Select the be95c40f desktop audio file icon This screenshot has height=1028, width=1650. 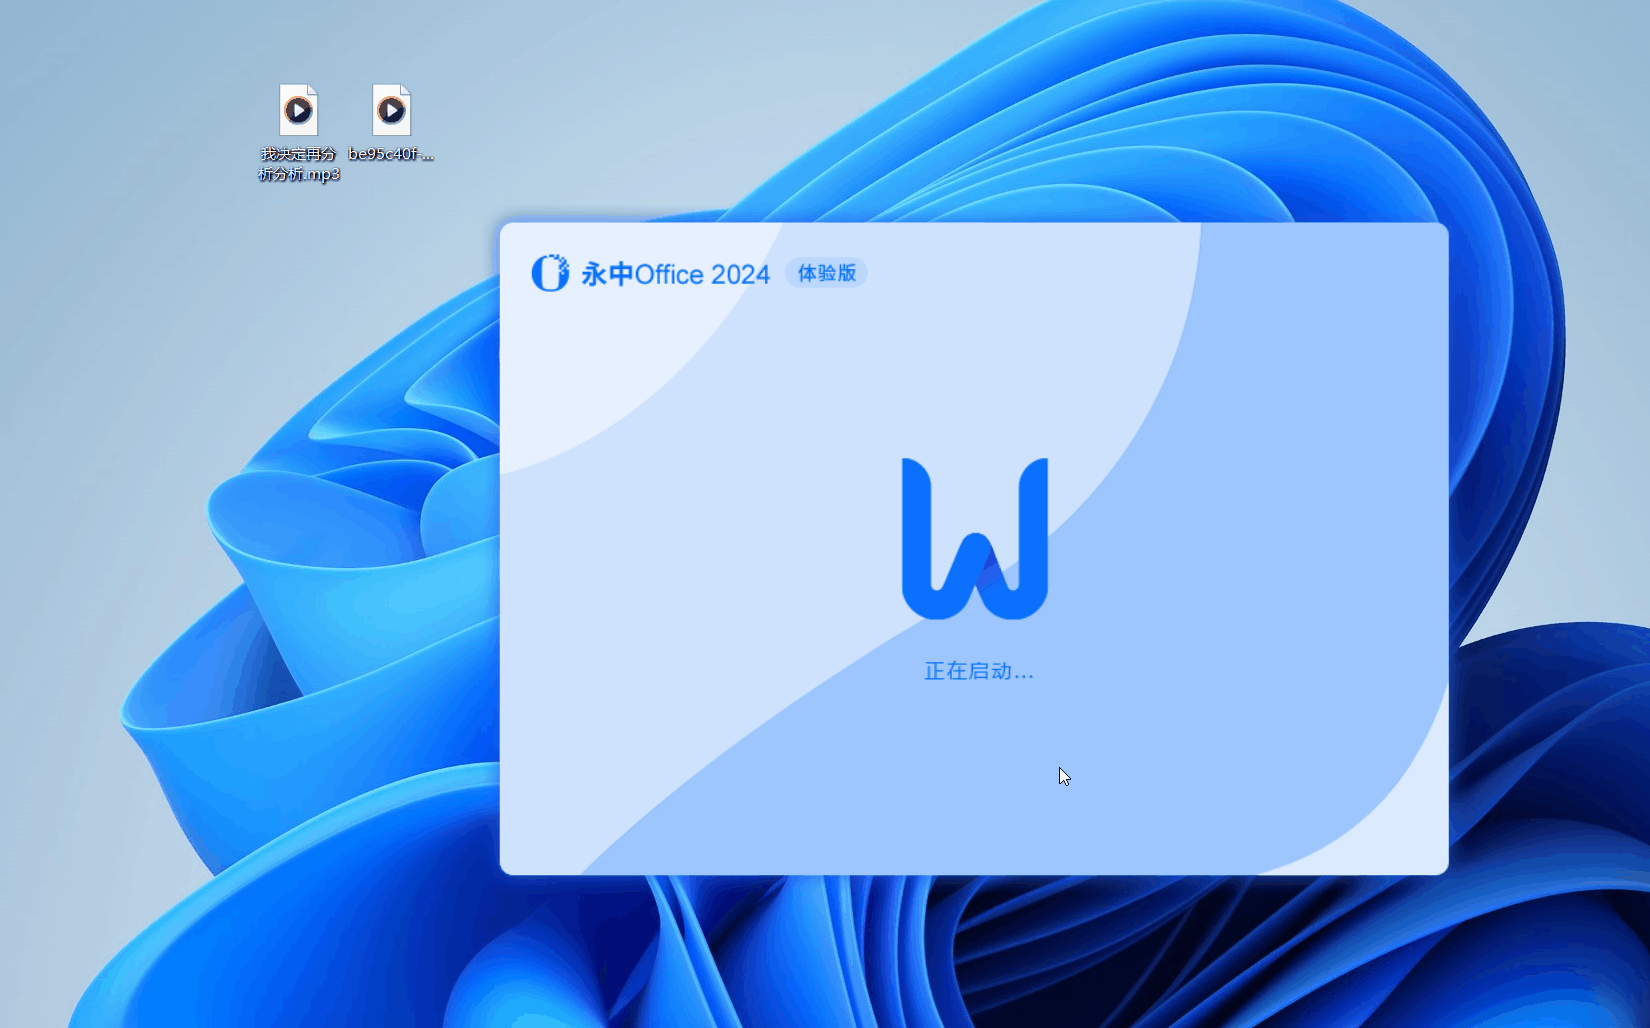click(391, 110)
